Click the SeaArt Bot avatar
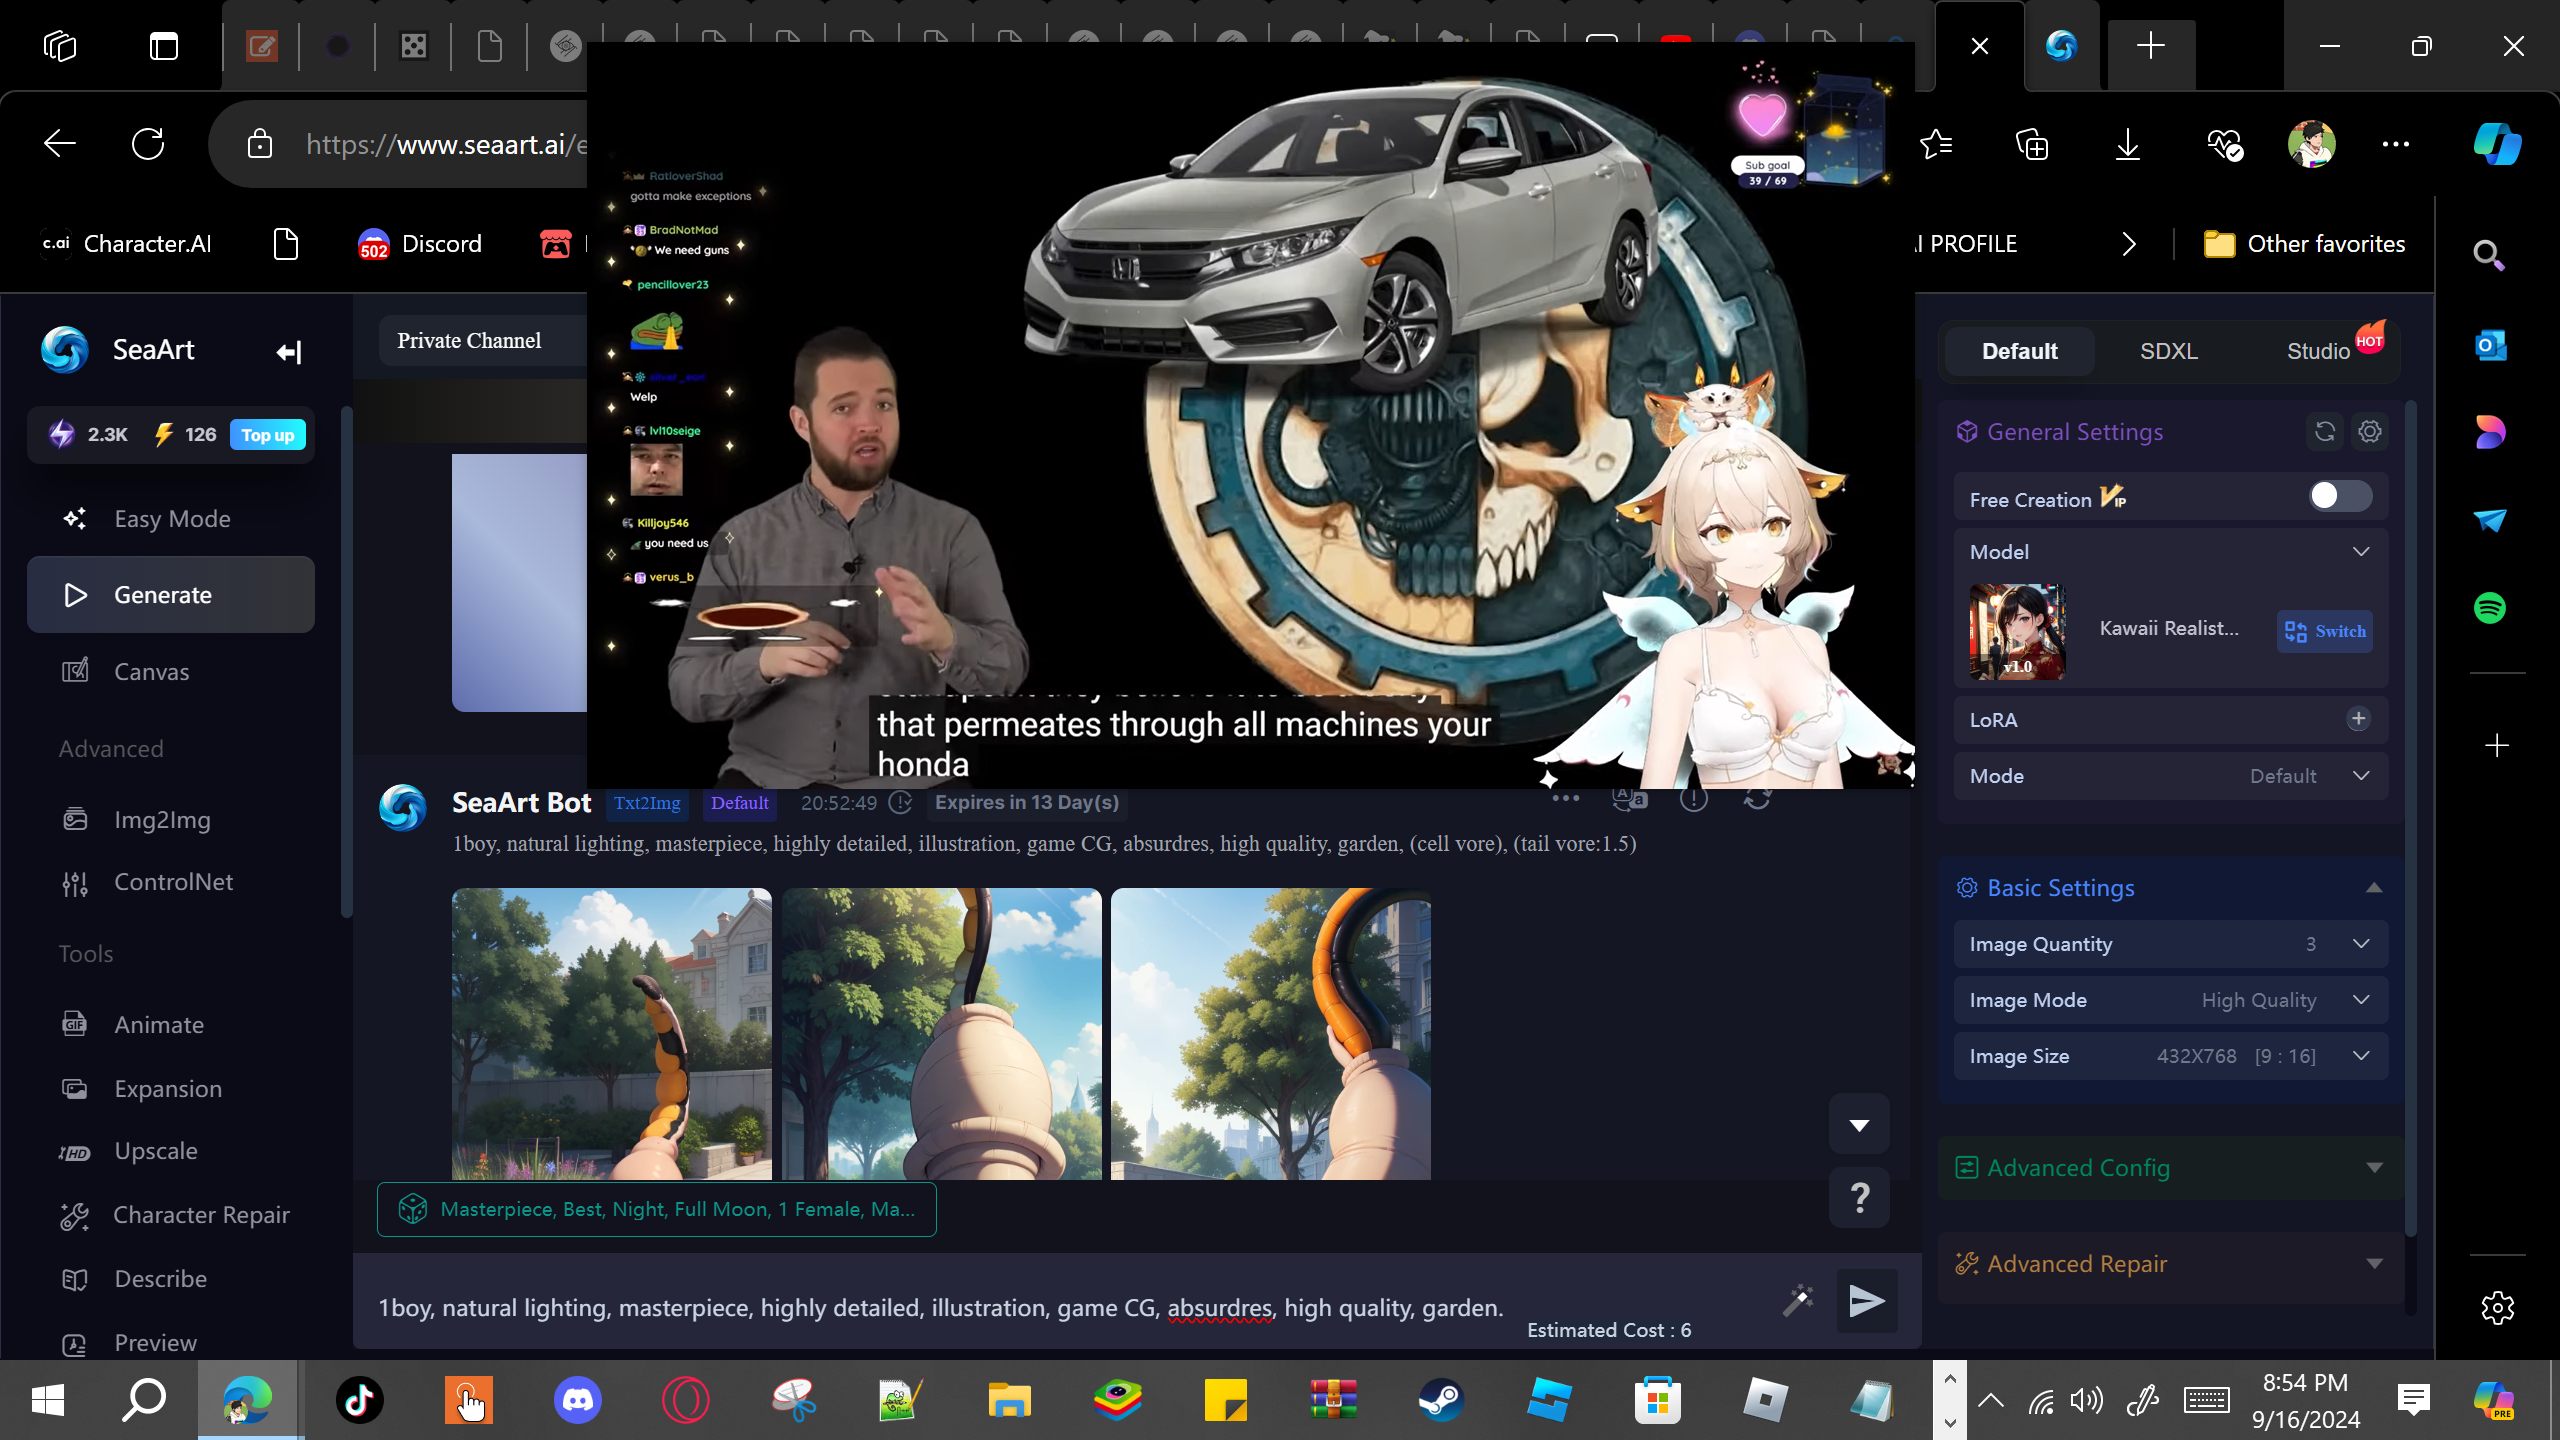 (x=403, y=808)
